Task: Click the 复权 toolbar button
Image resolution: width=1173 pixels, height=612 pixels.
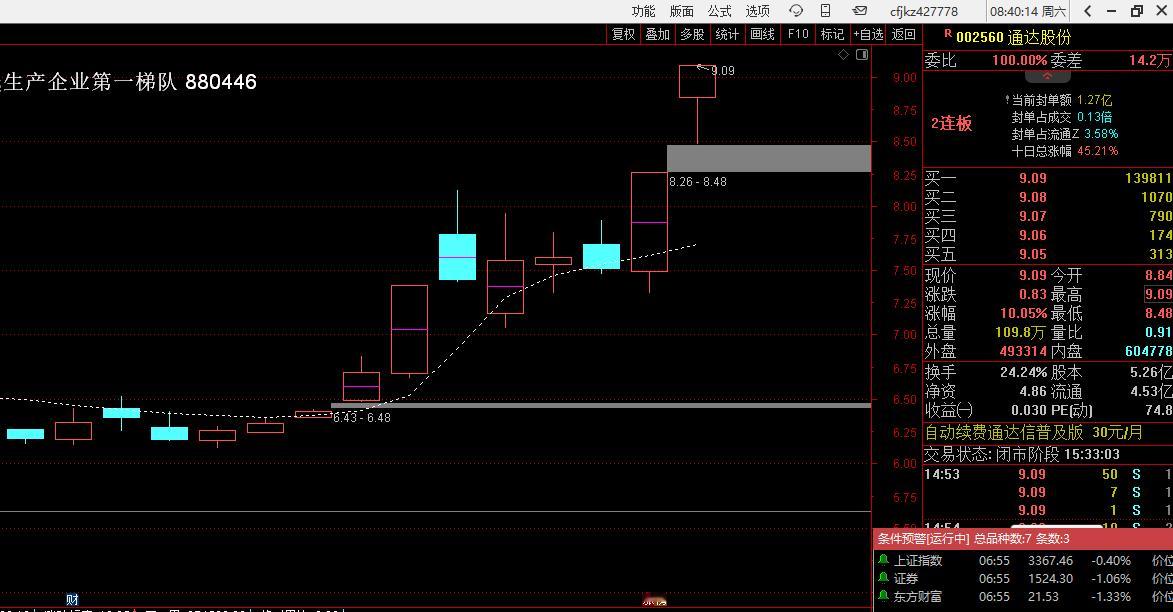Action: coord(623,34)
